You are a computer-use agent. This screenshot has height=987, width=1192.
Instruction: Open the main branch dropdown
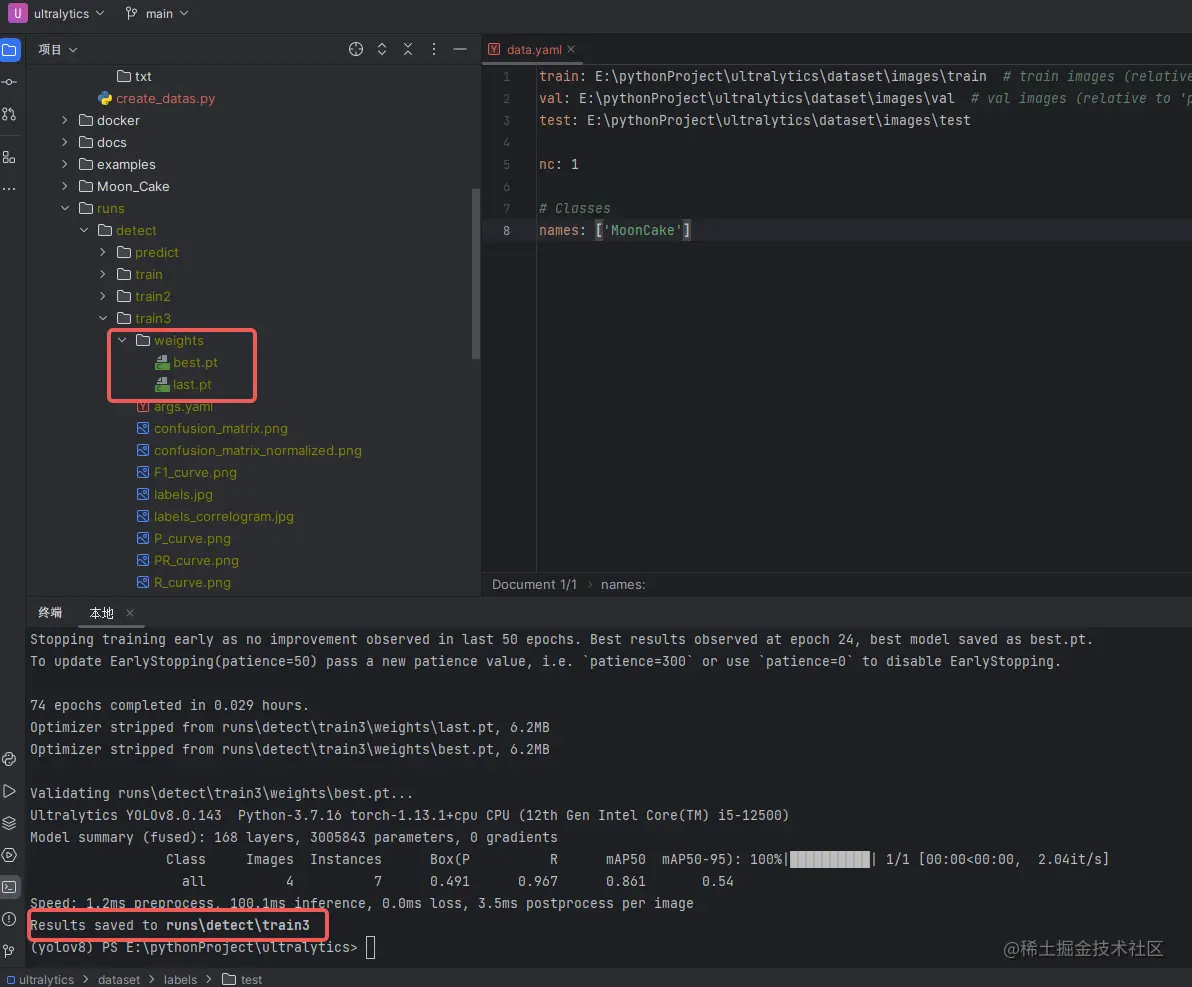157,14
